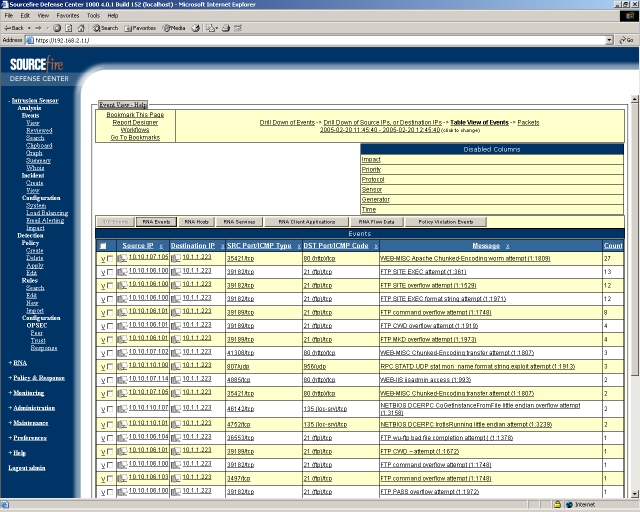Click source host icon in RPC STATD UDP row
Screen dimensions: 640x512
point(122,367)
